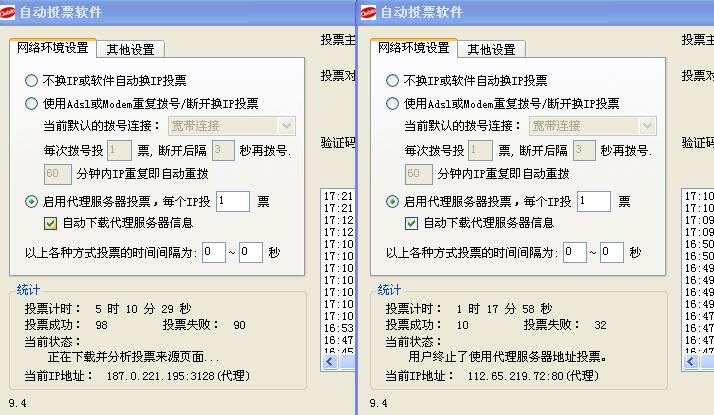Screen dimensions: 714x415
Task: Toggle '自动下载代理服务器信息' checkbox in right window
Action: pos(411,223)
